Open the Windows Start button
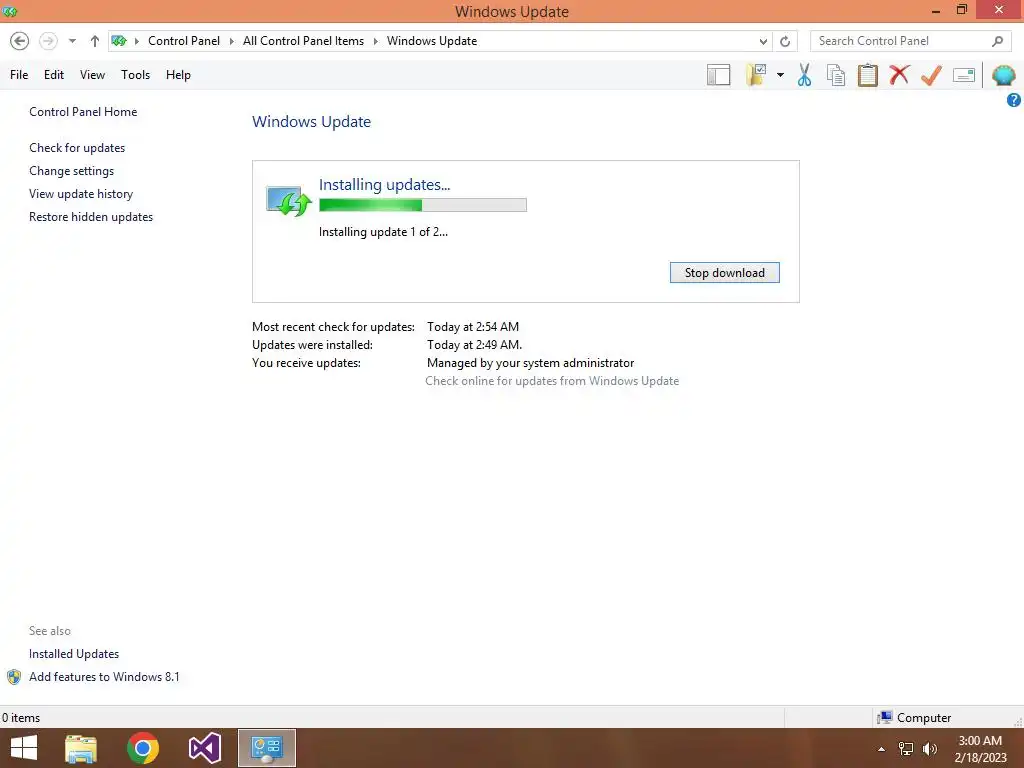The image size is (1024, 768). click(24, 748)
